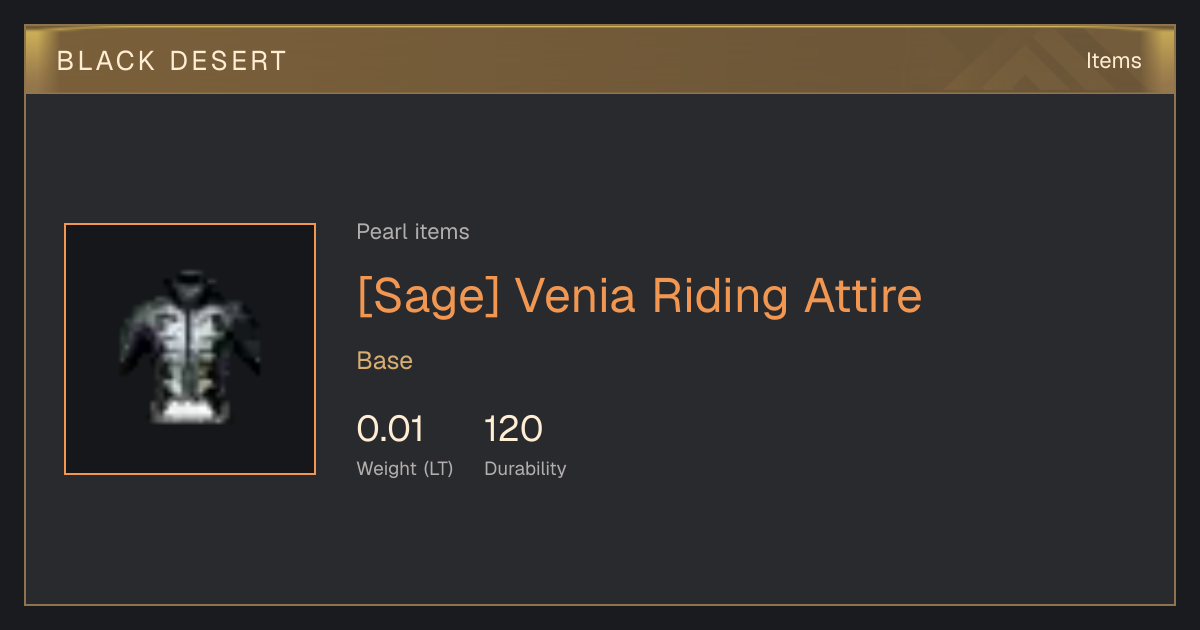The height and width of the screenshot is (630, 1200).
Task: Click the word DESERT in the header
Action: click(229, 61)
